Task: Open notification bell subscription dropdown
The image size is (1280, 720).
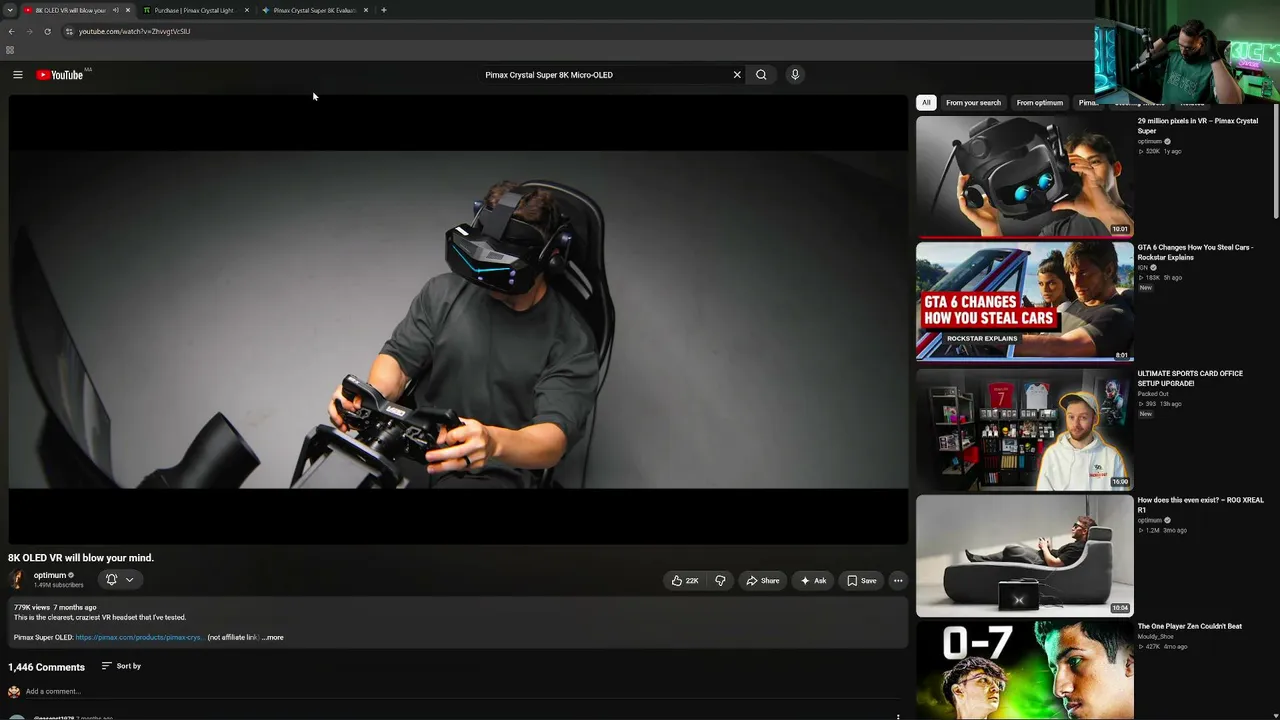Action: 120,580
